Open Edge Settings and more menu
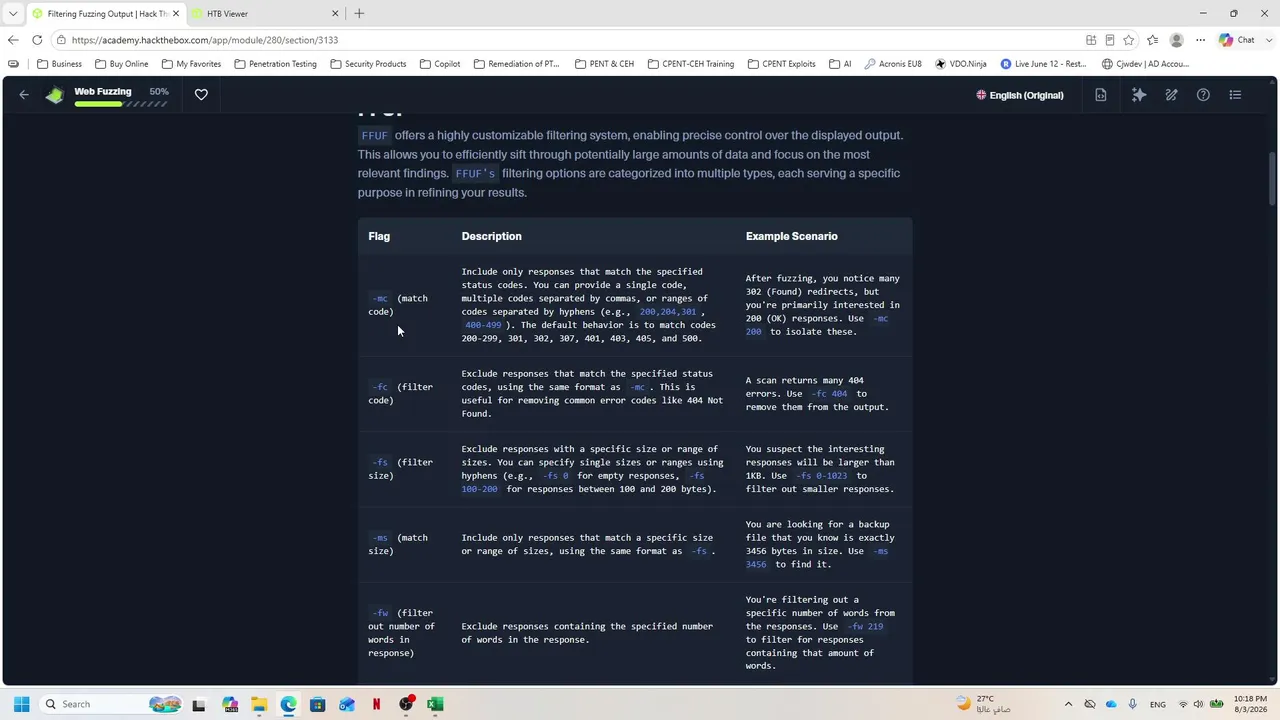Viewport: 1280px width, 720px height. (x=1200, y=40)
